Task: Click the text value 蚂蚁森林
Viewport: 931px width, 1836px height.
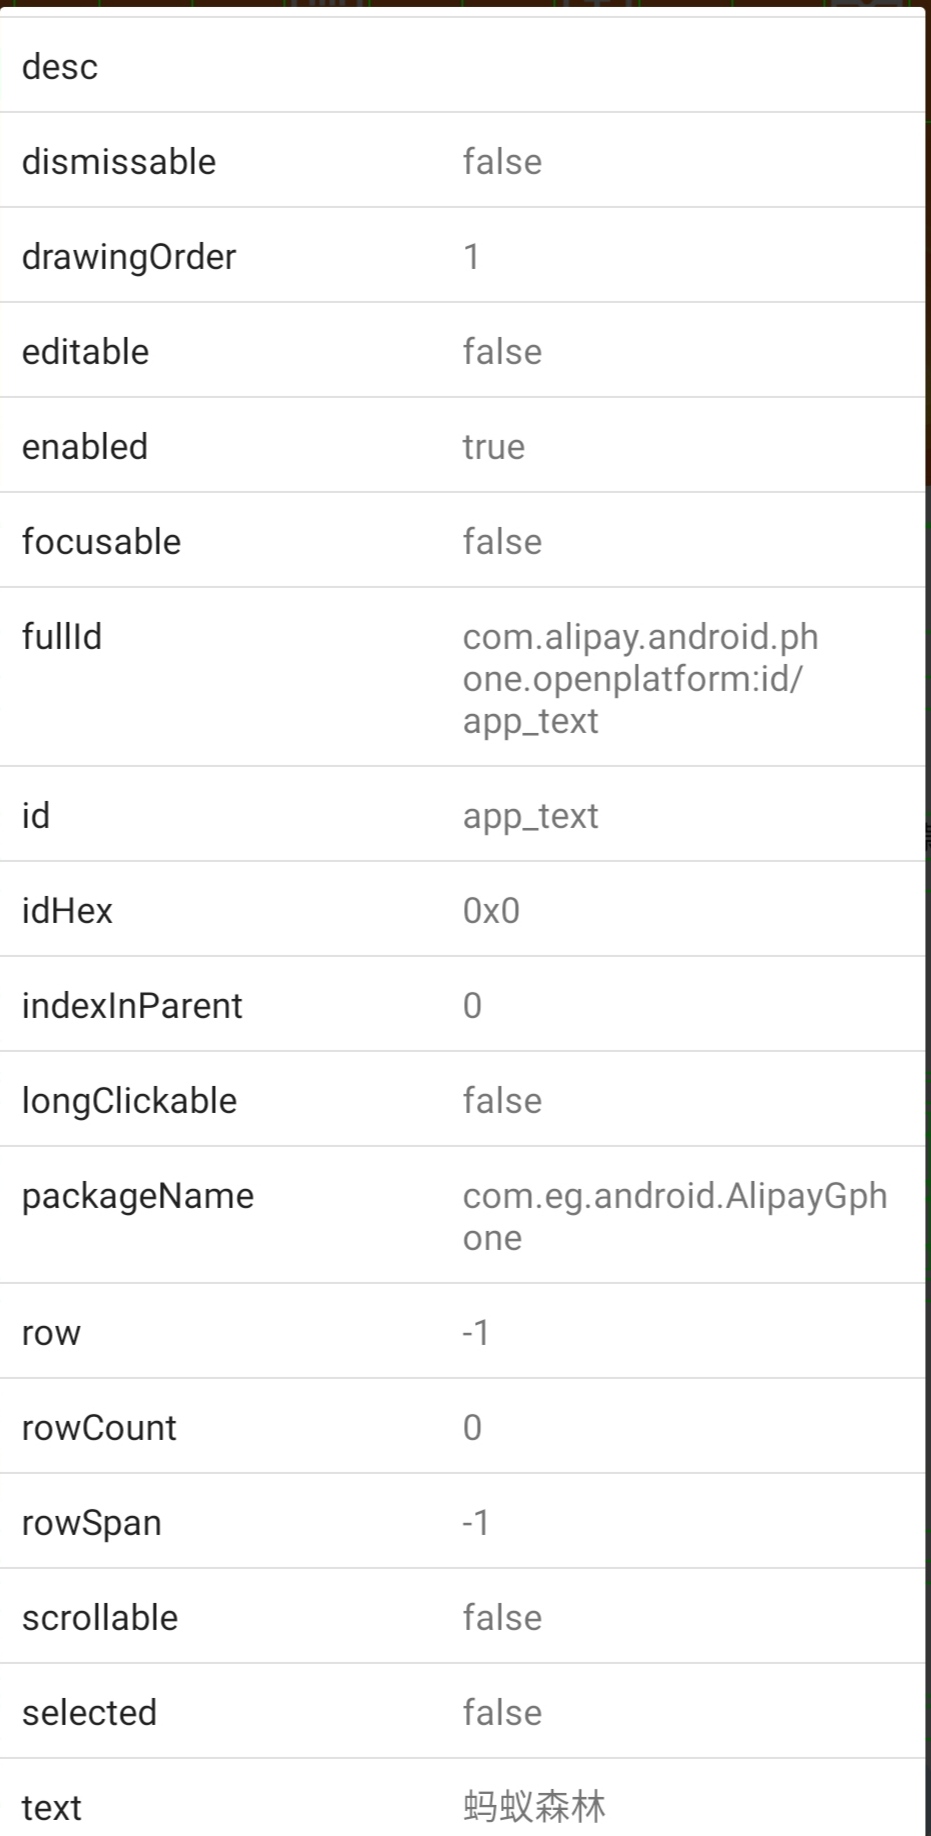Action: tap(534, 1807)
